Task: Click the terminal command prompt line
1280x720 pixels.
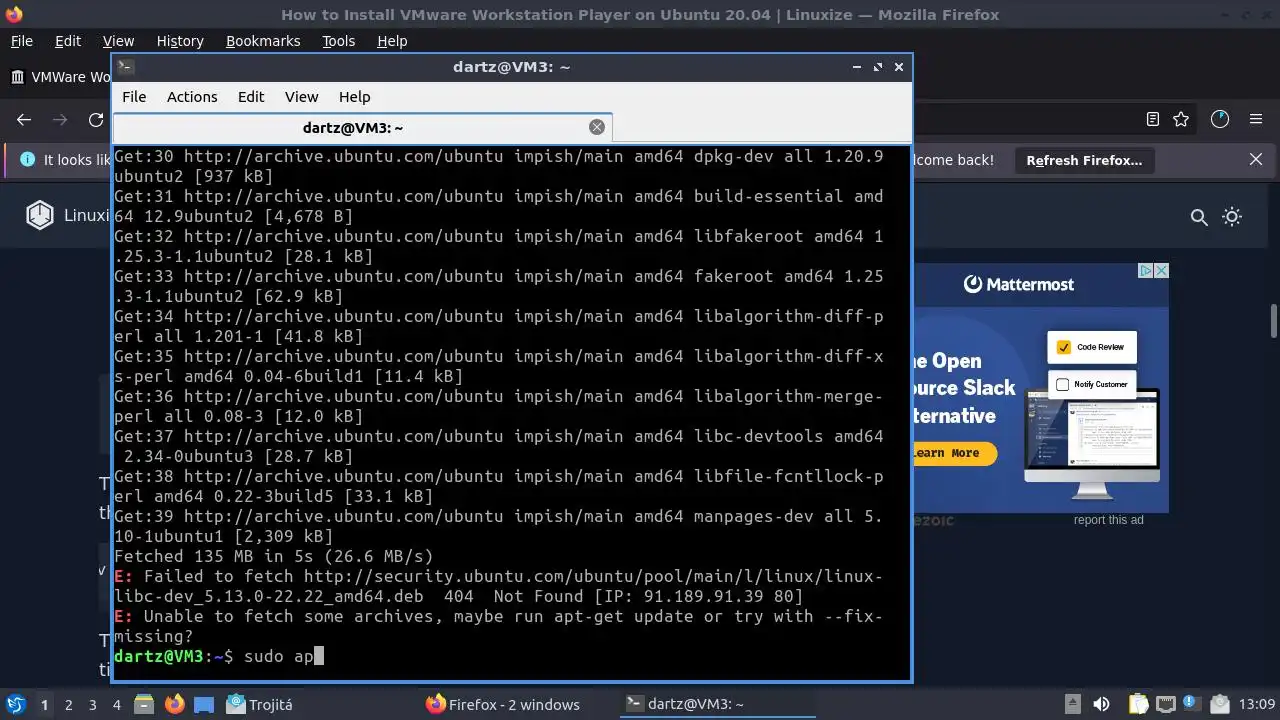Action: click(x=512, y=656)
